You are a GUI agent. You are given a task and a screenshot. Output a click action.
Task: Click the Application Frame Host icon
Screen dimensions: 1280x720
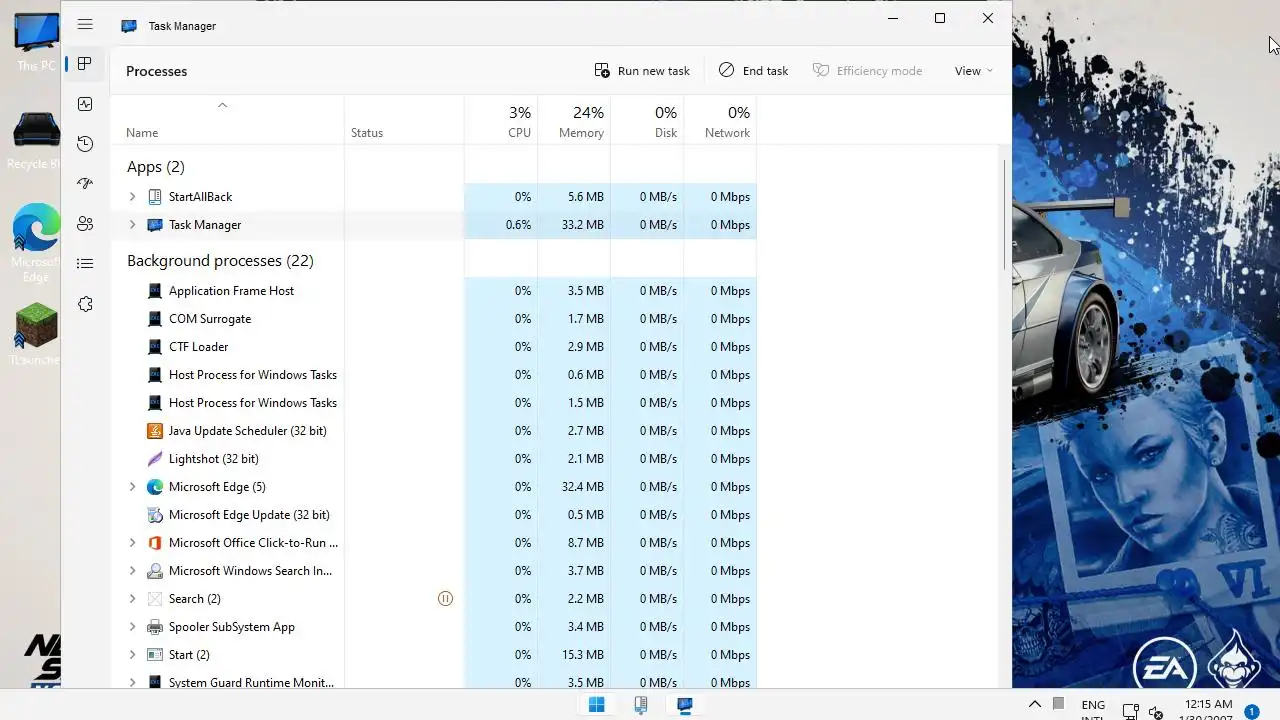(x=155, y=291)
